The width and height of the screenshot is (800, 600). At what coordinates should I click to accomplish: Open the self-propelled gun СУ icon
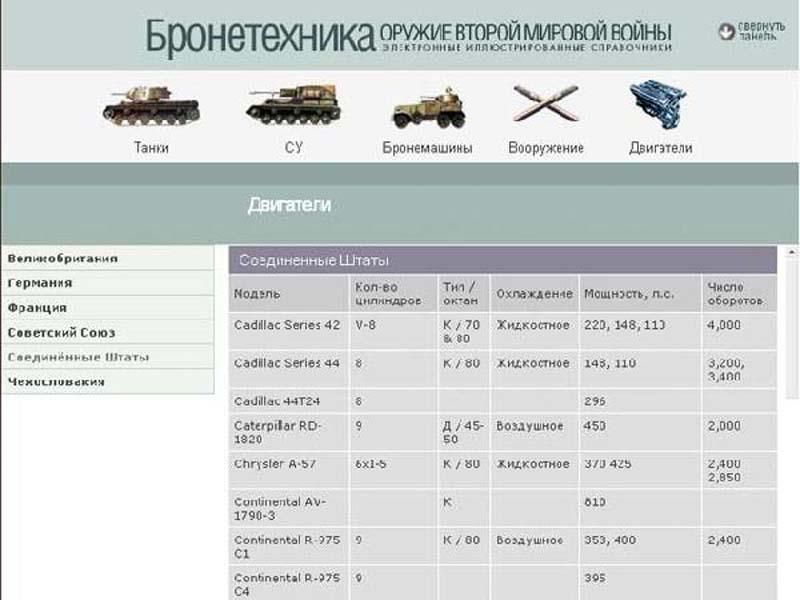coord(292,104)
